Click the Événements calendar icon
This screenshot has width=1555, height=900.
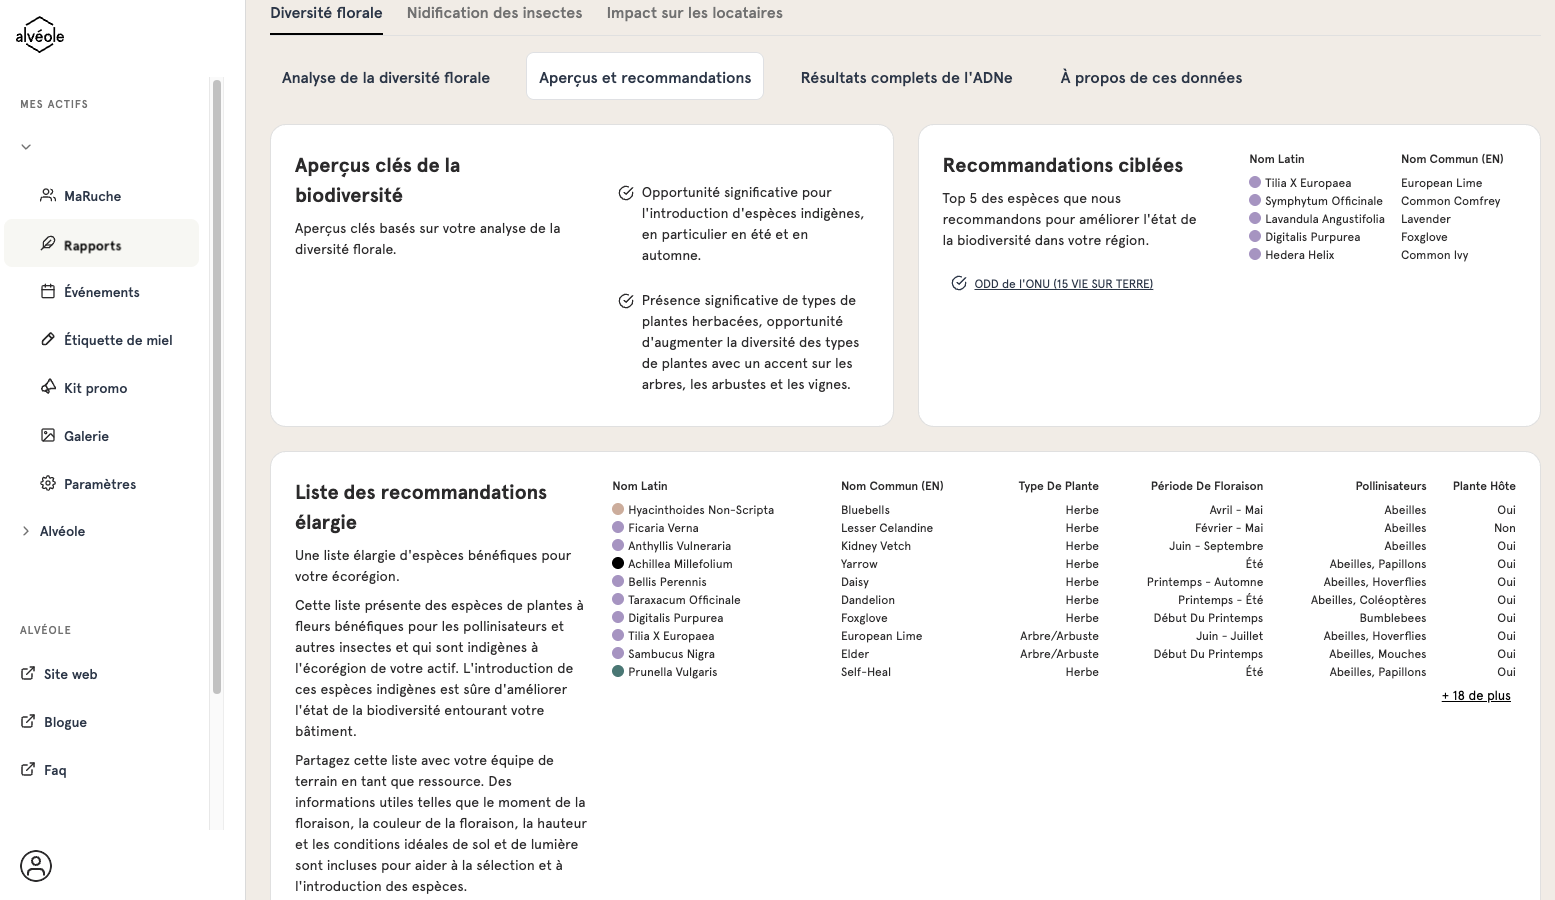tap(47, 292)
